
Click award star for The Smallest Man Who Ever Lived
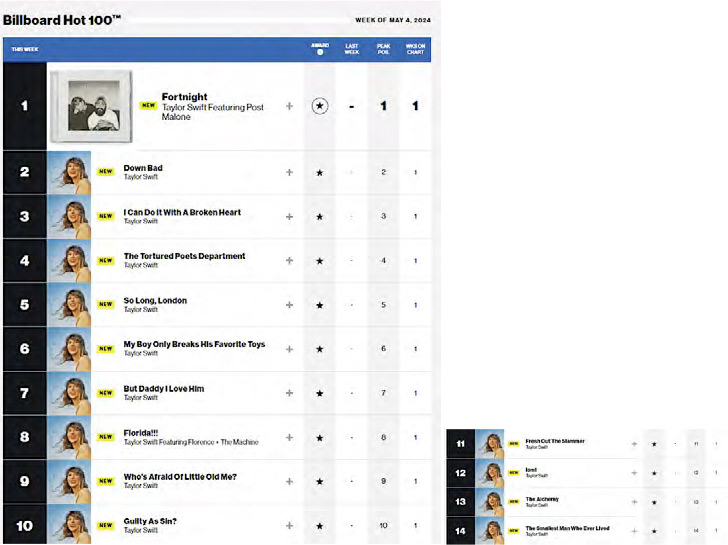[x=654, y=531]
